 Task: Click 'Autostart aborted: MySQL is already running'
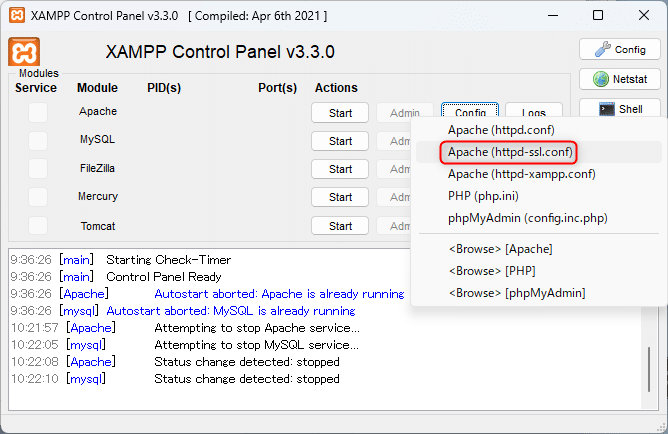click(x=231, y=311)
